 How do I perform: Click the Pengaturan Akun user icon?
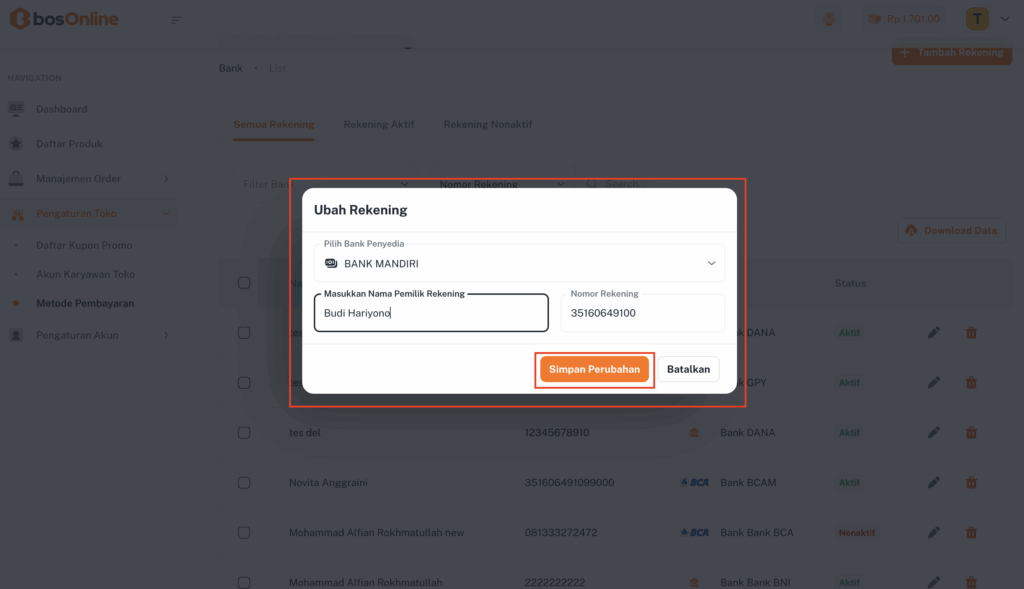tap(16, 336)
